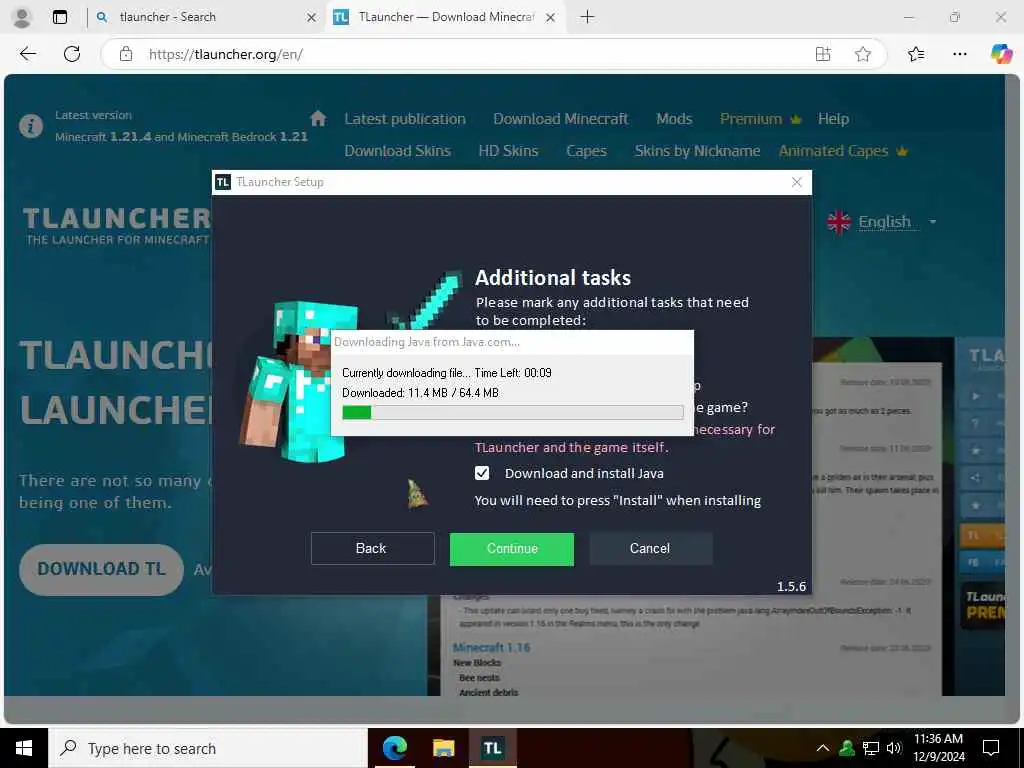Open the Help menu item
This screenshot has height=768, width=1024.
(833, 119)
